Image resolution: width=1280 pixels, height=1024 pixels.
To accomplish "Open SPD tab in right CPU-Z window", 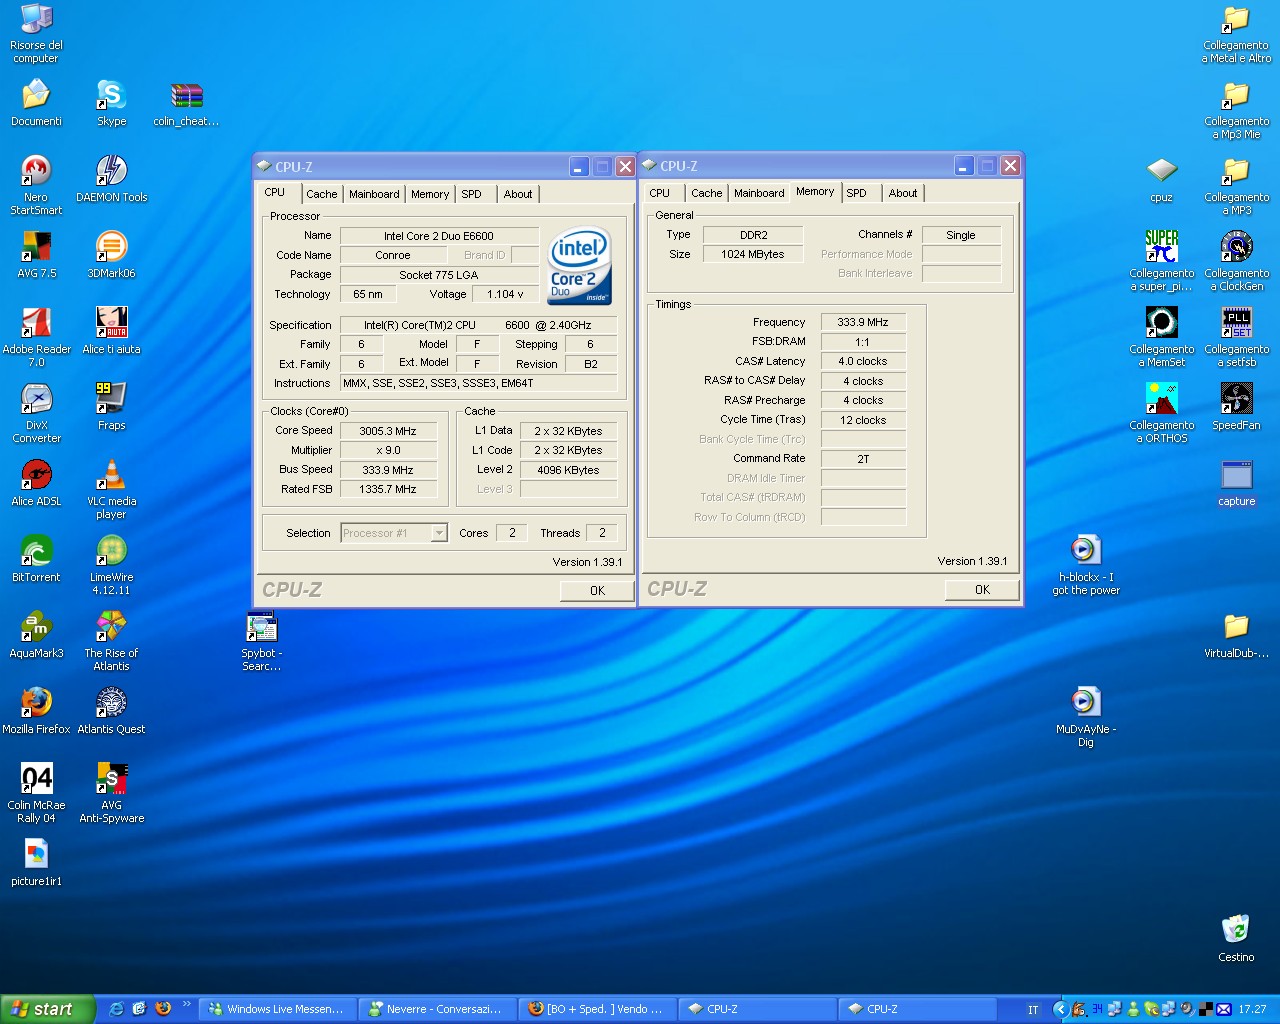I will [857, 193].
